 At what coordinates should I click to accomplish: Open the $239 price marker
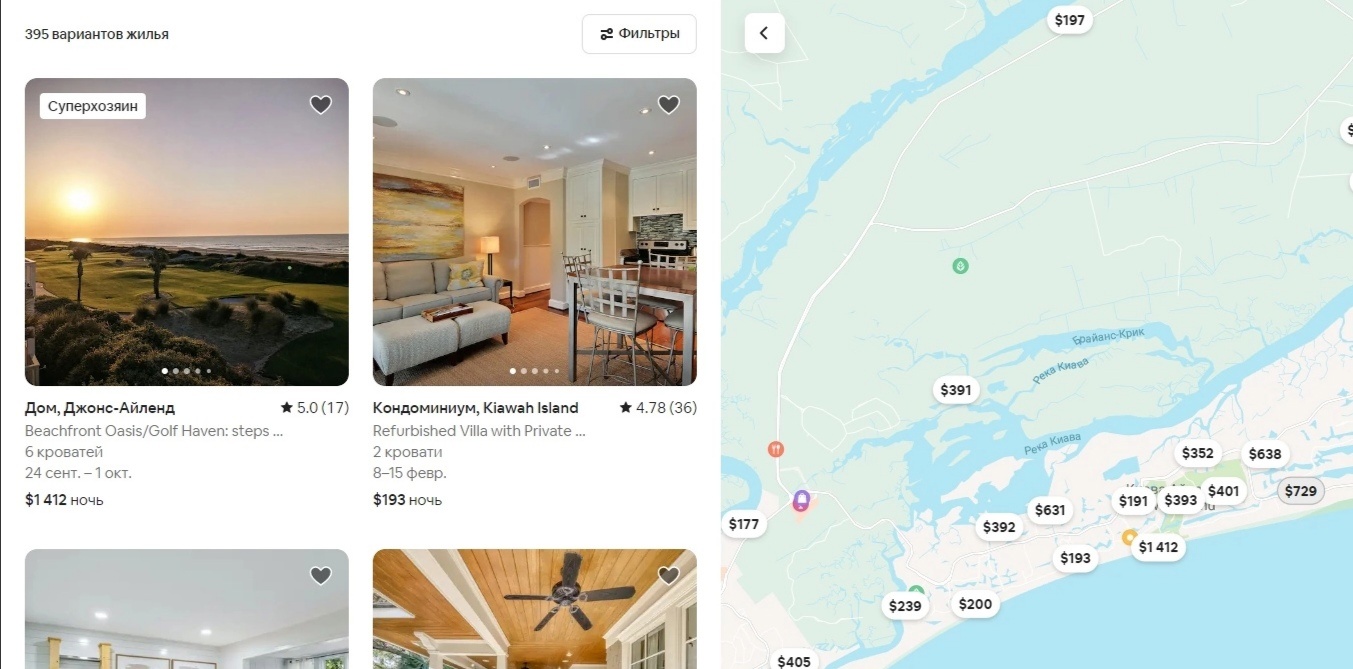905,606
